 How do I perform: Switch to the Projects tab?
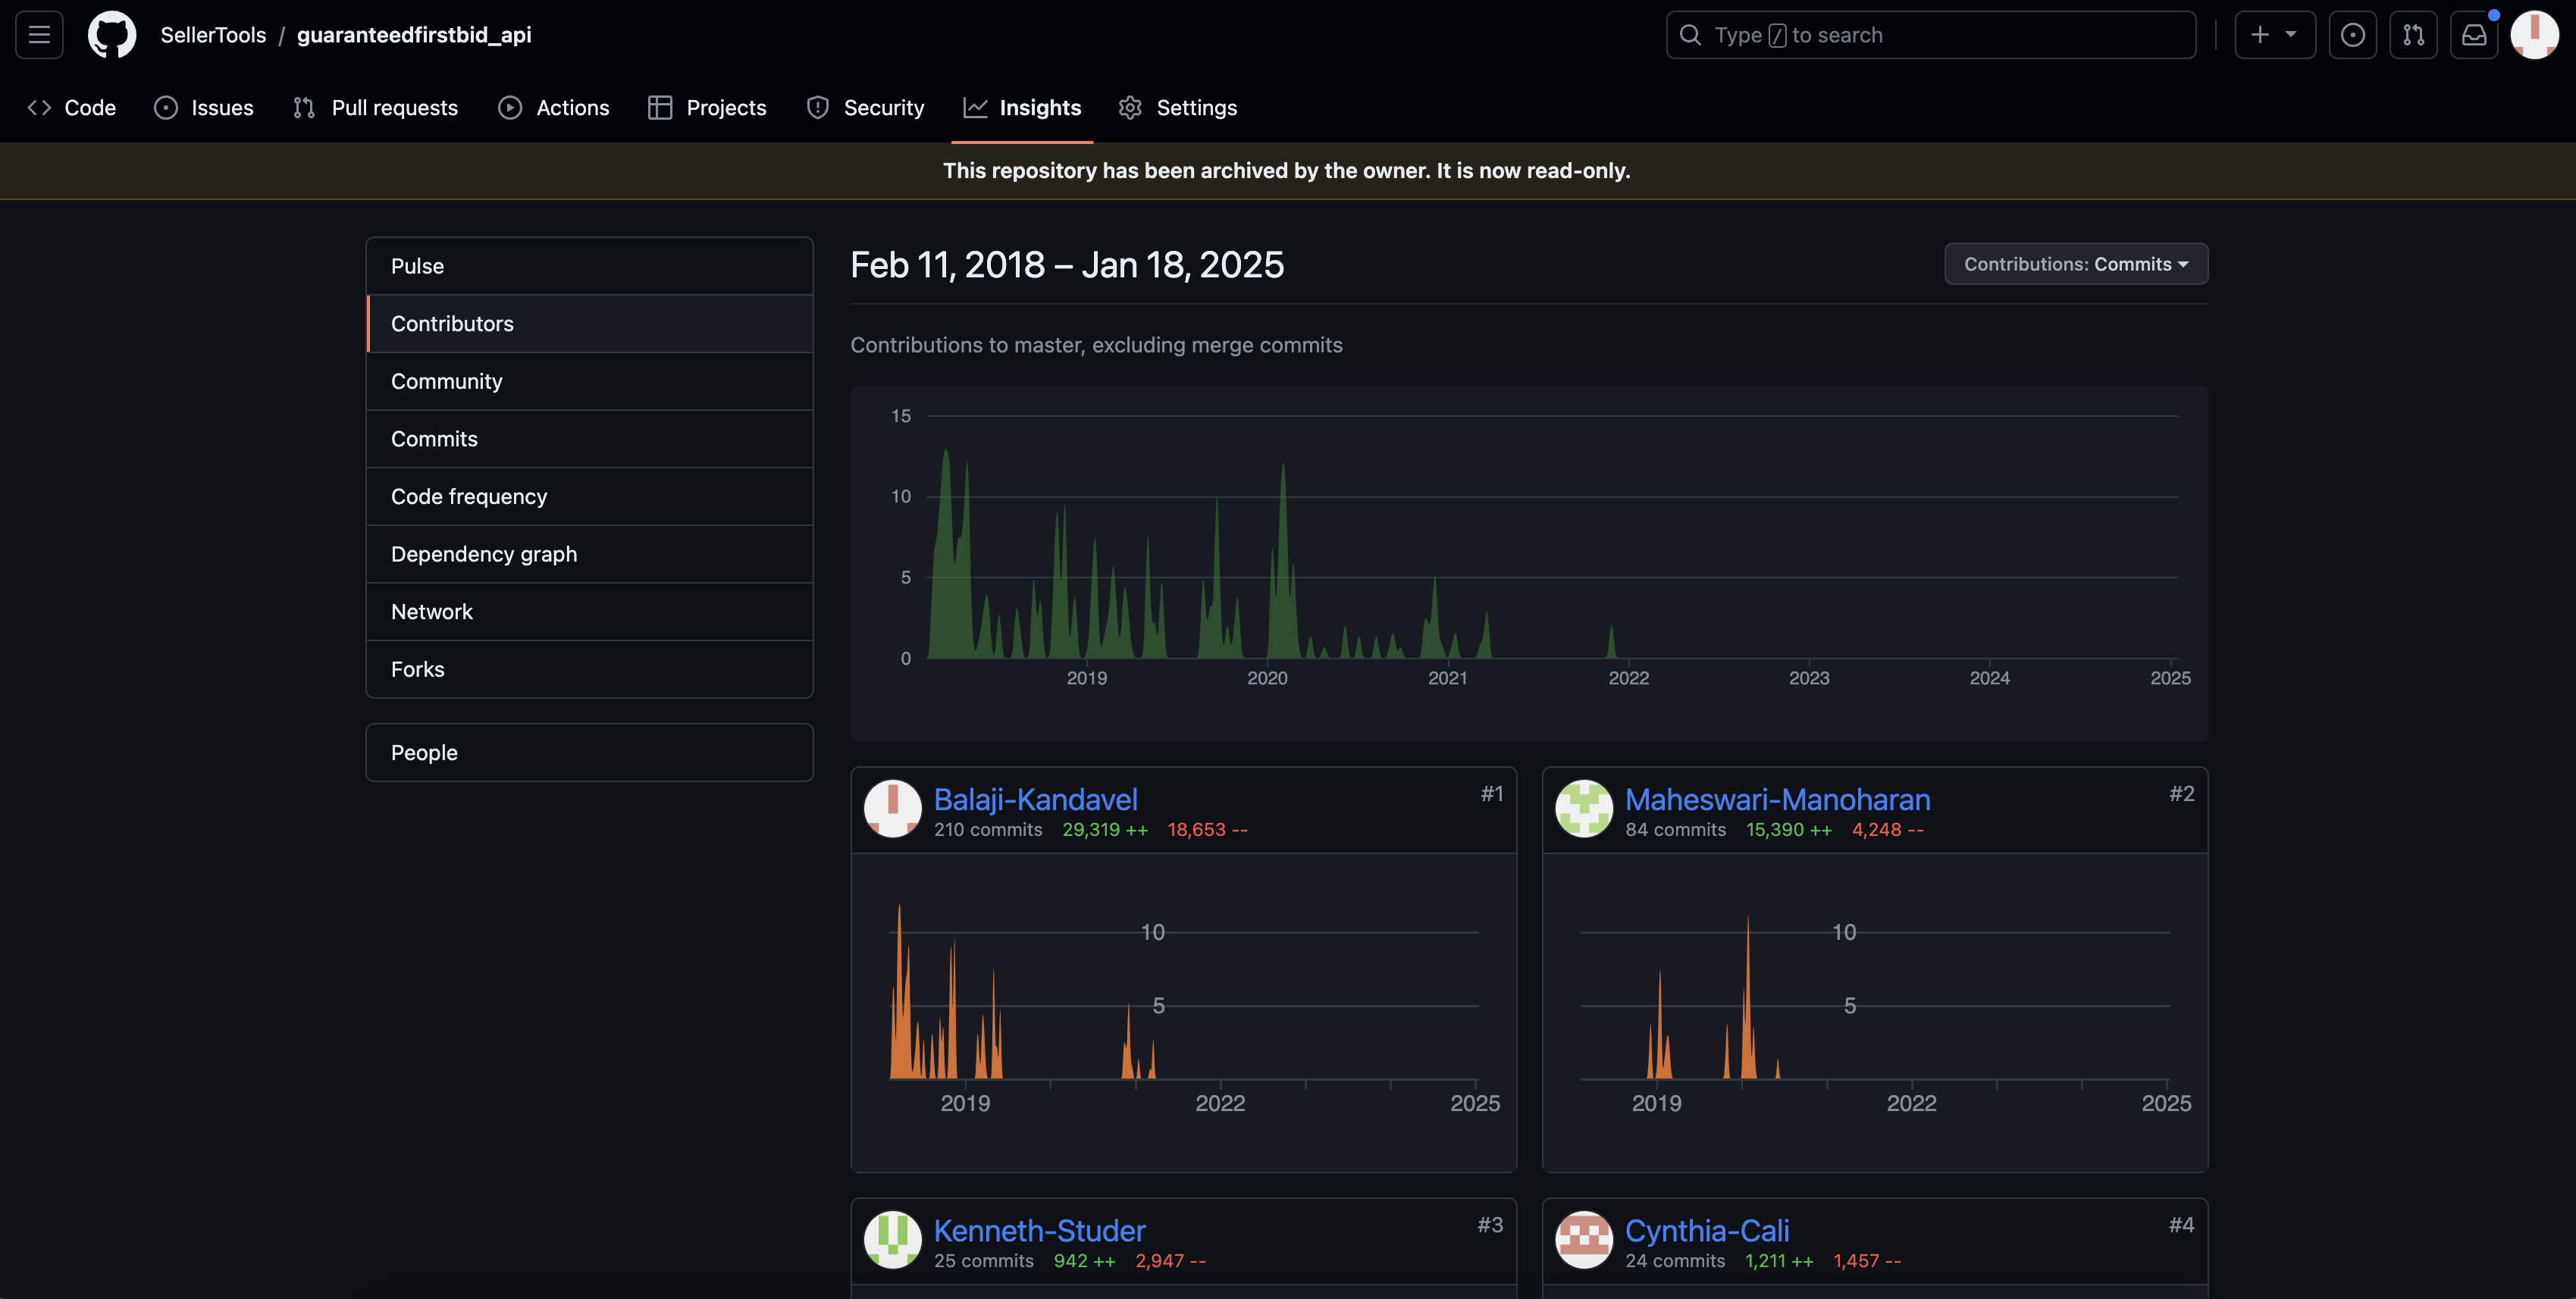tap(707, 108)
